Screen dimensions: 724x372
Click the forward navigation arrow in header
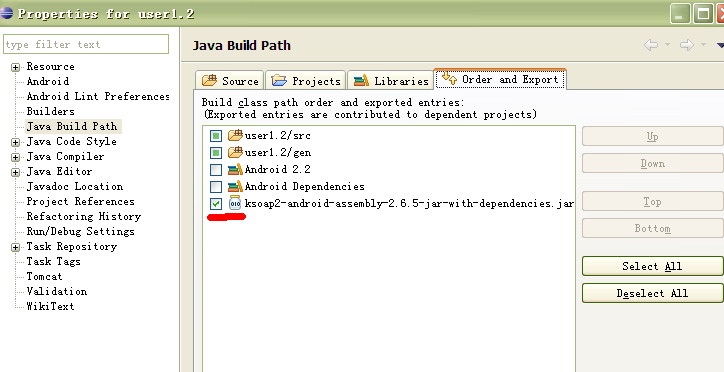tap(687, 45)
